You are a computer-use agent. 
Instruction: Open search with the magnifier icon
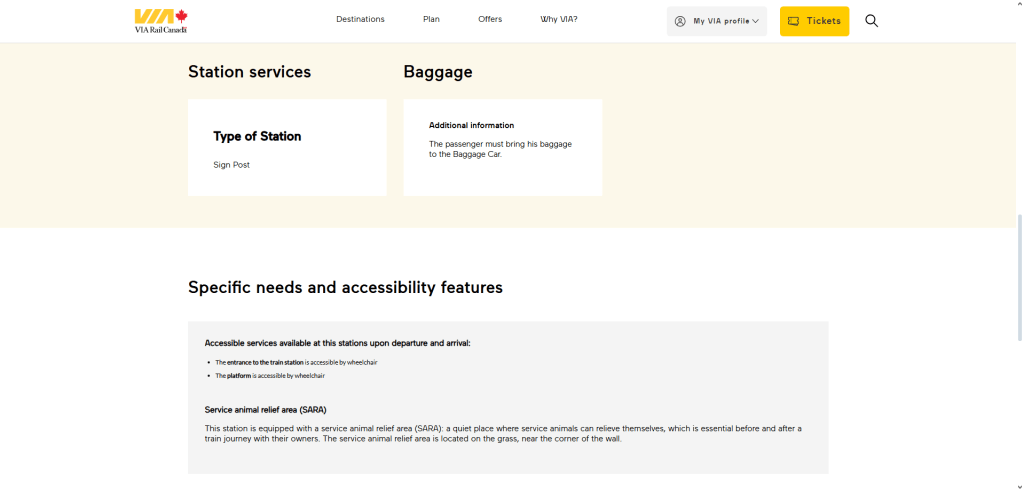(871, 21)
